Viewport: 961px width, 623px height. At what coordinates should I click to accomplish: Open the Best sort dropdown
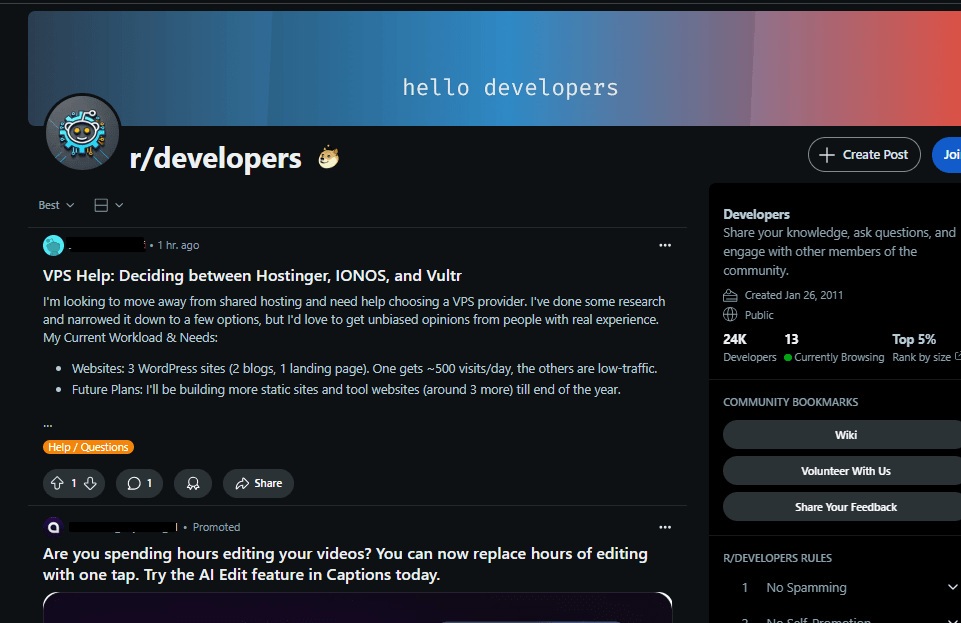56,205
